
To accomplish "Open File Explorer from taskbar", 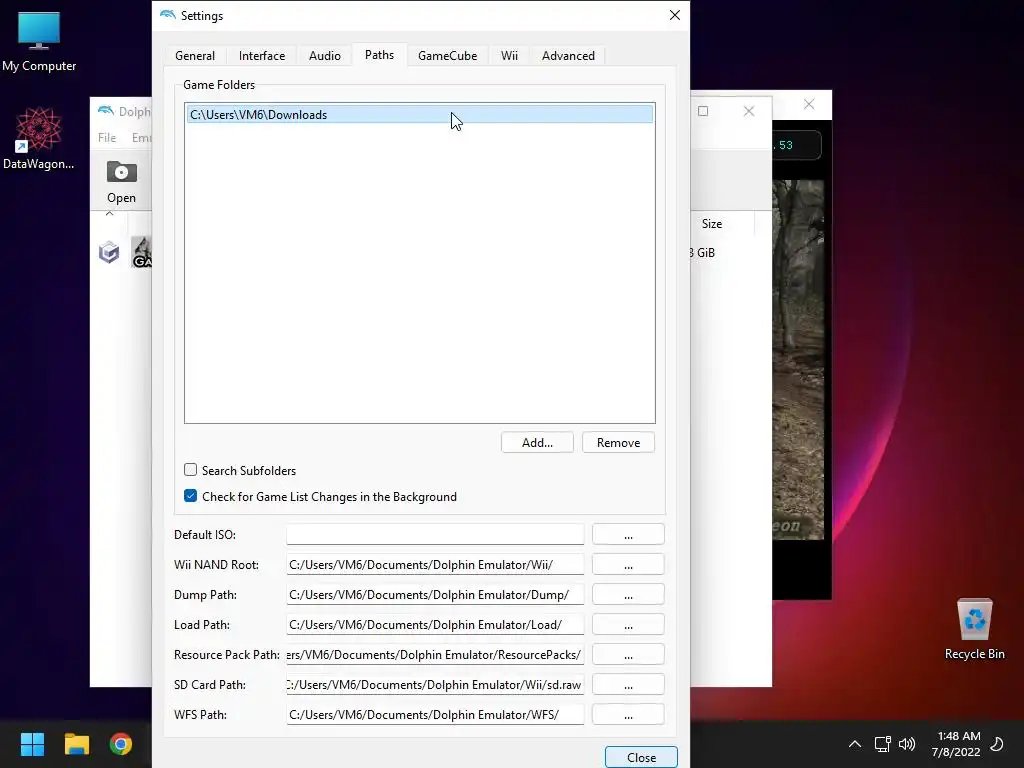I will coord(76,744).
